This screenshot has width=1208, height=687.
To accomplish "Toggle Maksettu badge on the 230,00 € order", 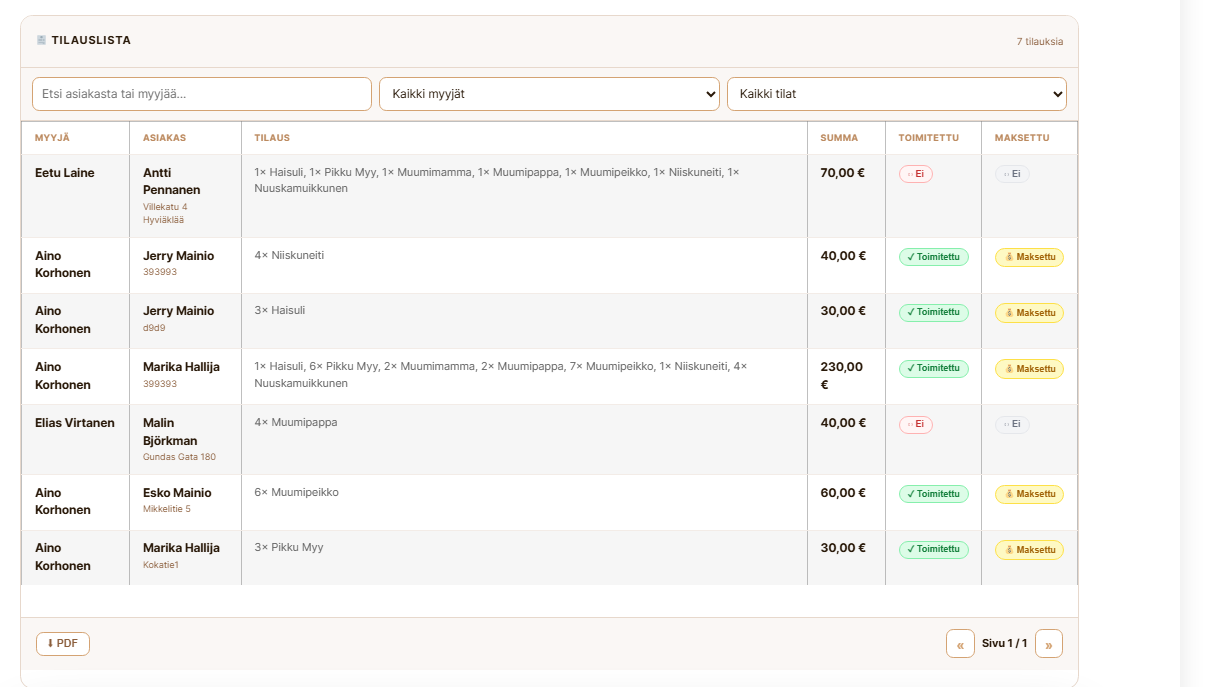I will (x=1029, y=369).
